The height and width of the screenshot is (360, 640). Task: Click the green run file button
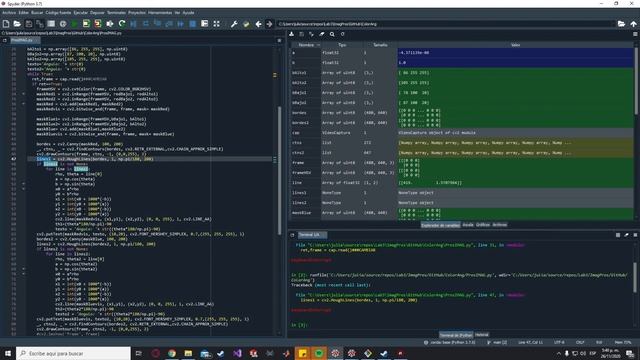[x=74, y=24]
